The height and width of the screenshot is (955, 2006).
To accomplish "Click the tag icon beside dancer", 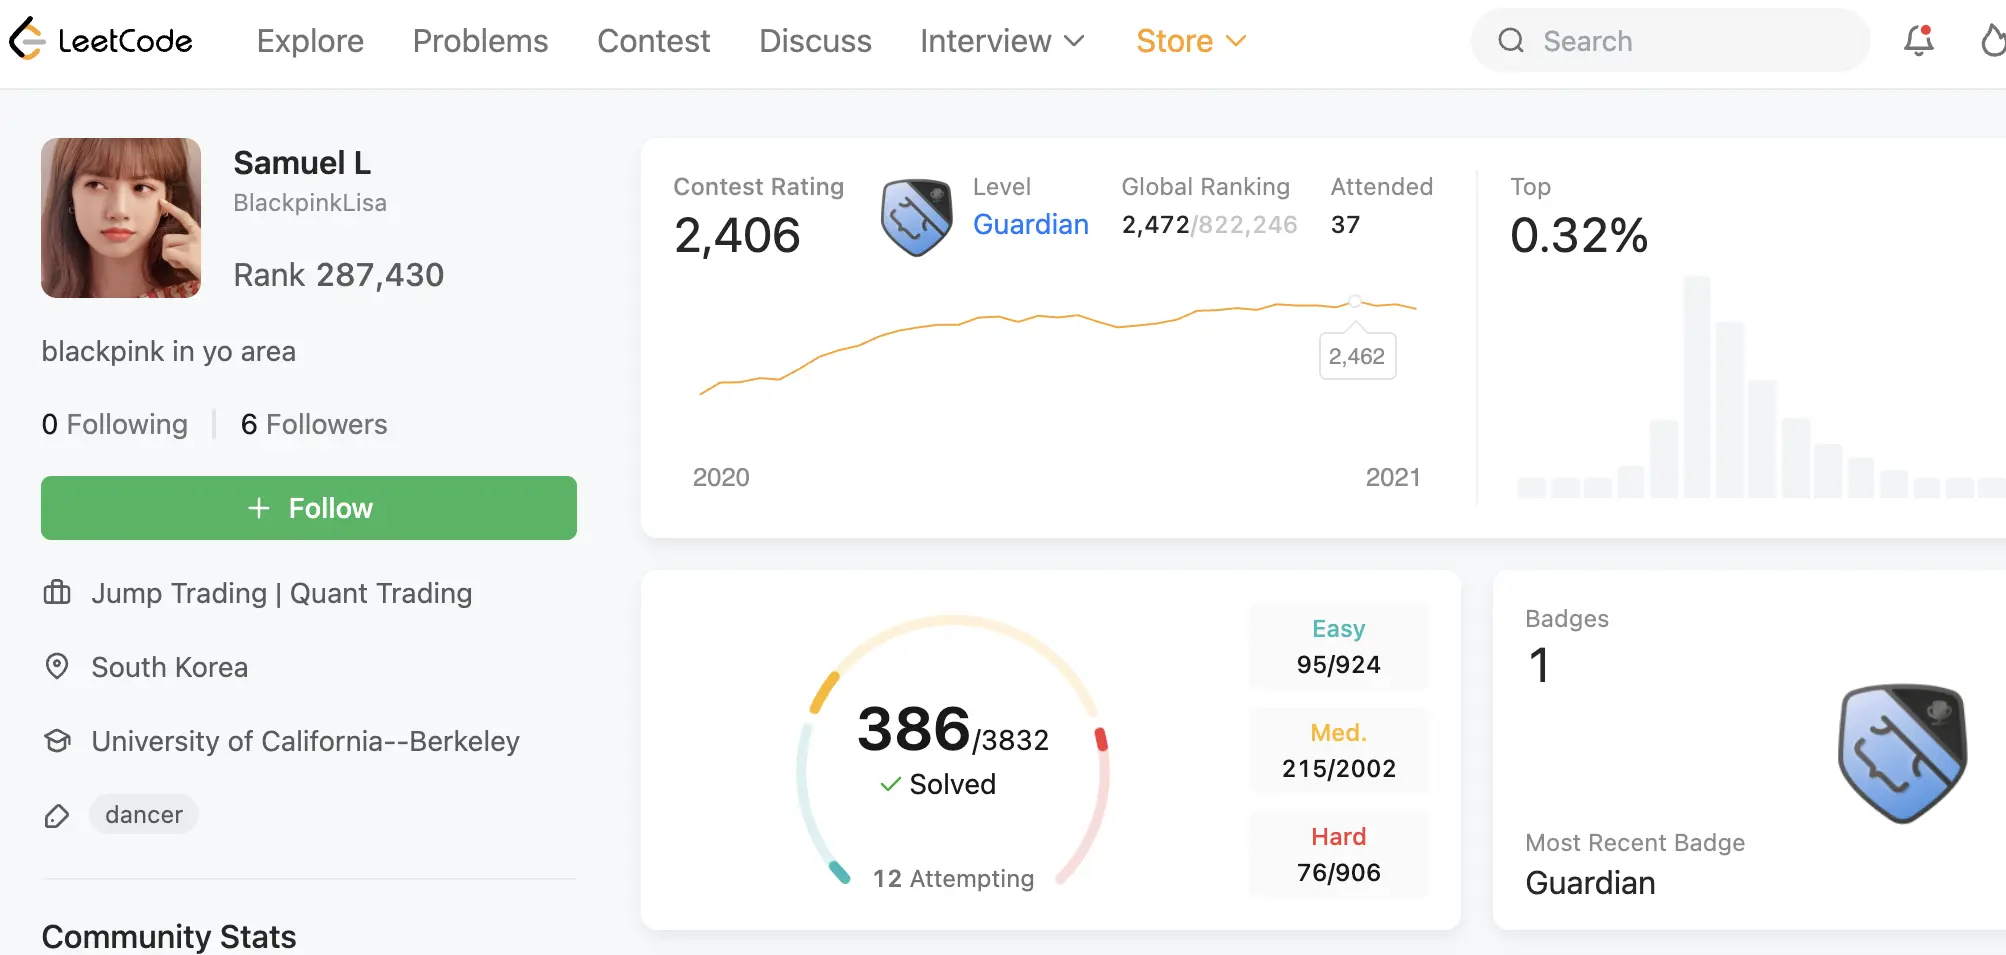I will [57, 816].
